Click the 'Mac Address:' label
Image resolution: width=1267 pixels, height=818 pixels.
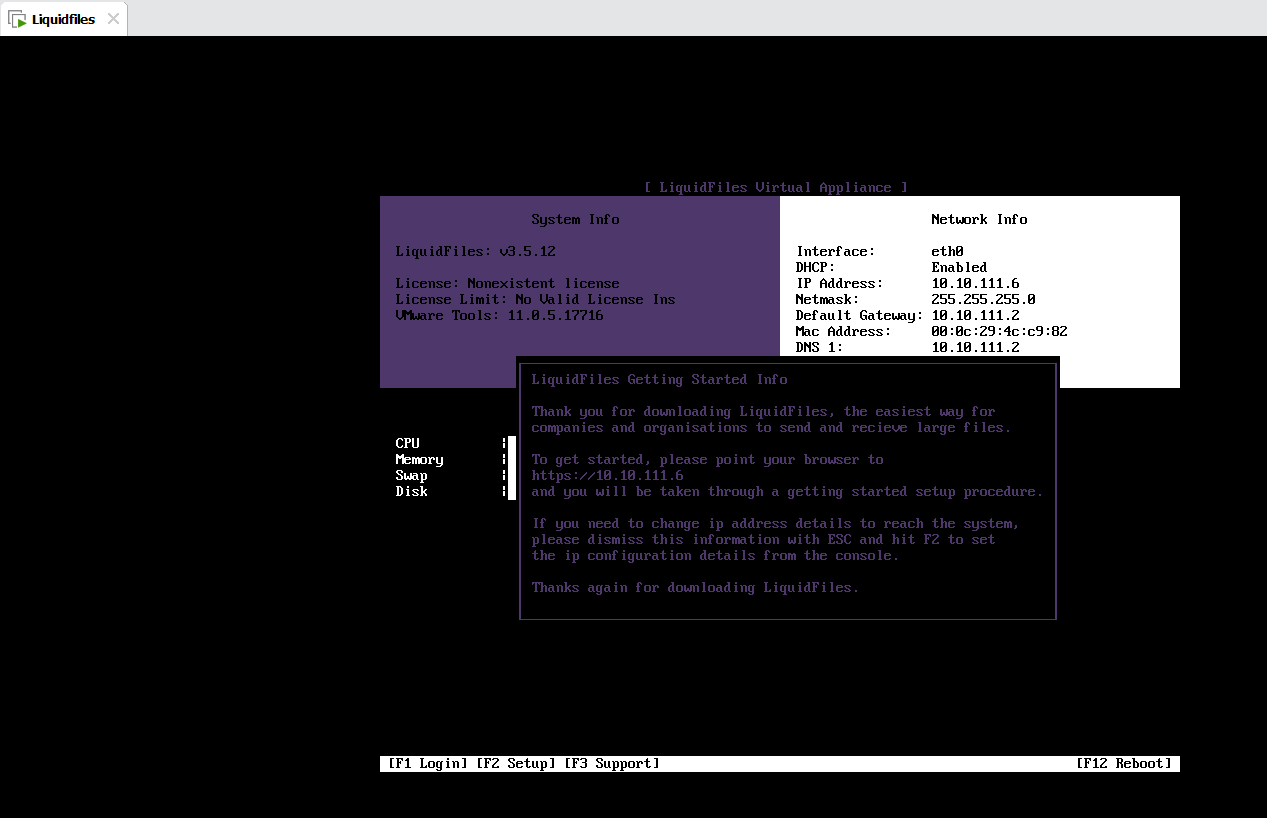coord(843,332)
